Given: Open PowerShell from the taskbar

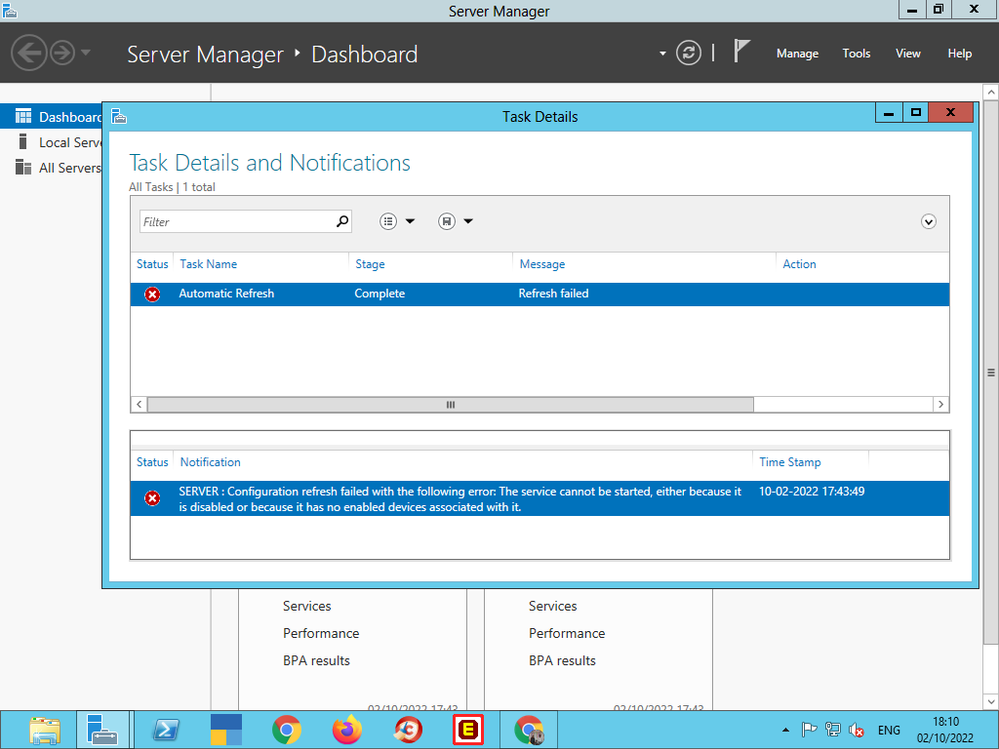Looking at the screenshot, I should point(166,730).
